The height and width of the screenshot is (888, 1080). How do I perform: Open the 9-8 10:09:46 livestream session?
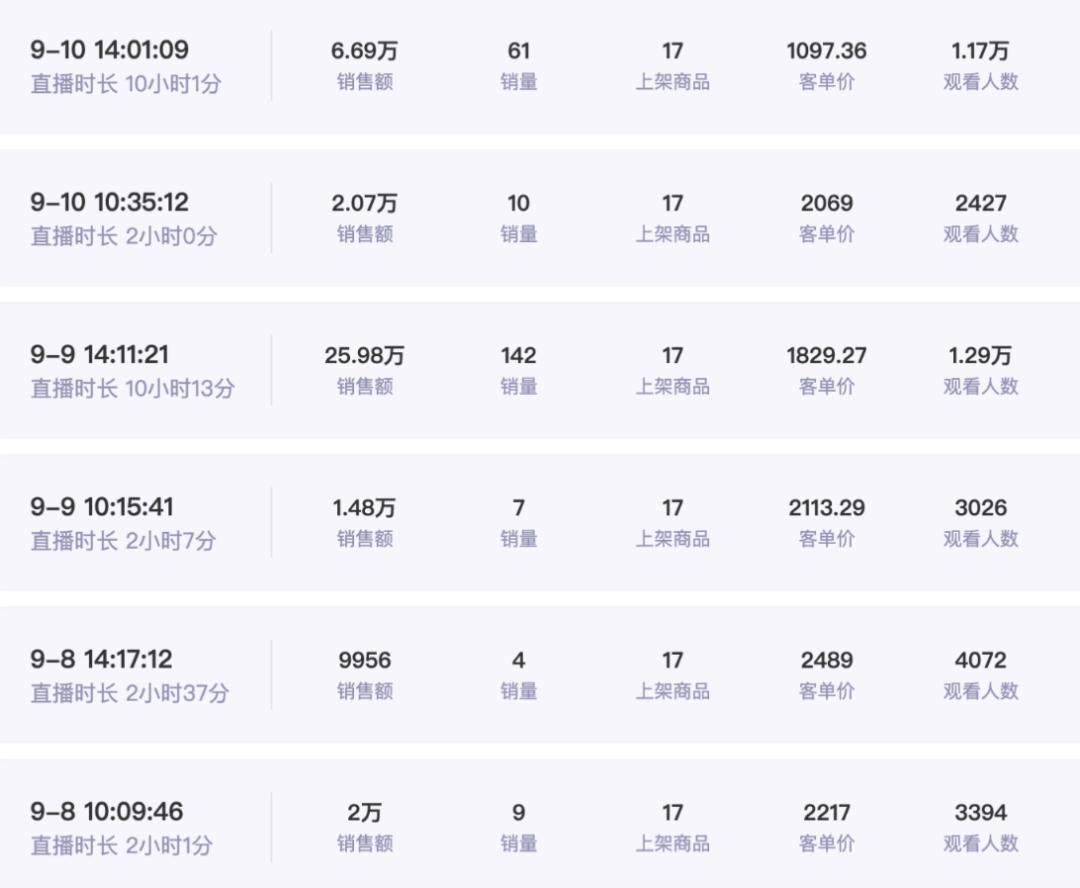[107, 812]
